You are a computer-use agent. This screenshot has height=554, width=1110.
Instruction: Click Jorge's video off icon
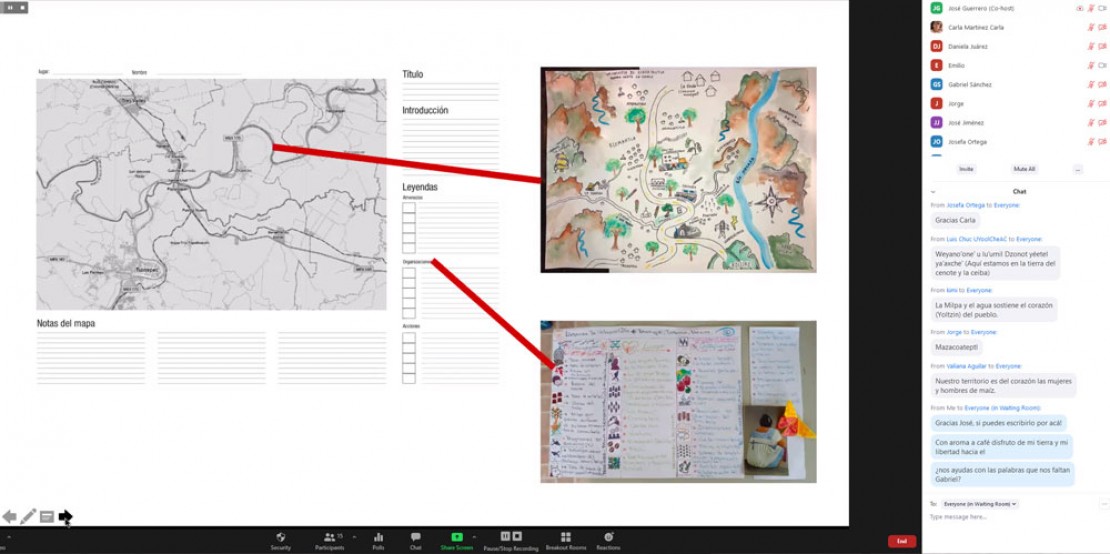(1102, 103)
